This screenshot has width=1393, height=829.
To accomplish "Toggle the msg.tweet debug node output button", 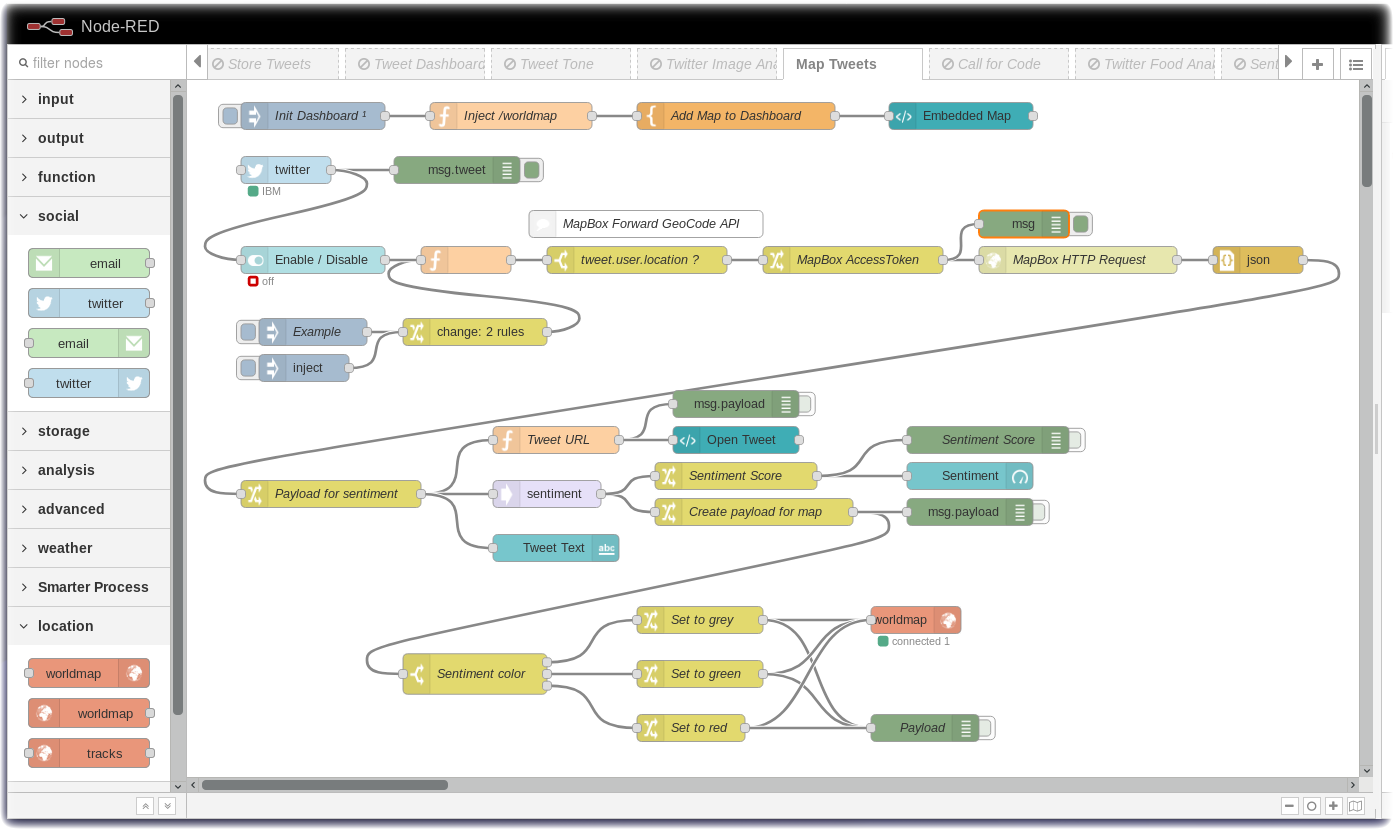I will pos(532,170).
